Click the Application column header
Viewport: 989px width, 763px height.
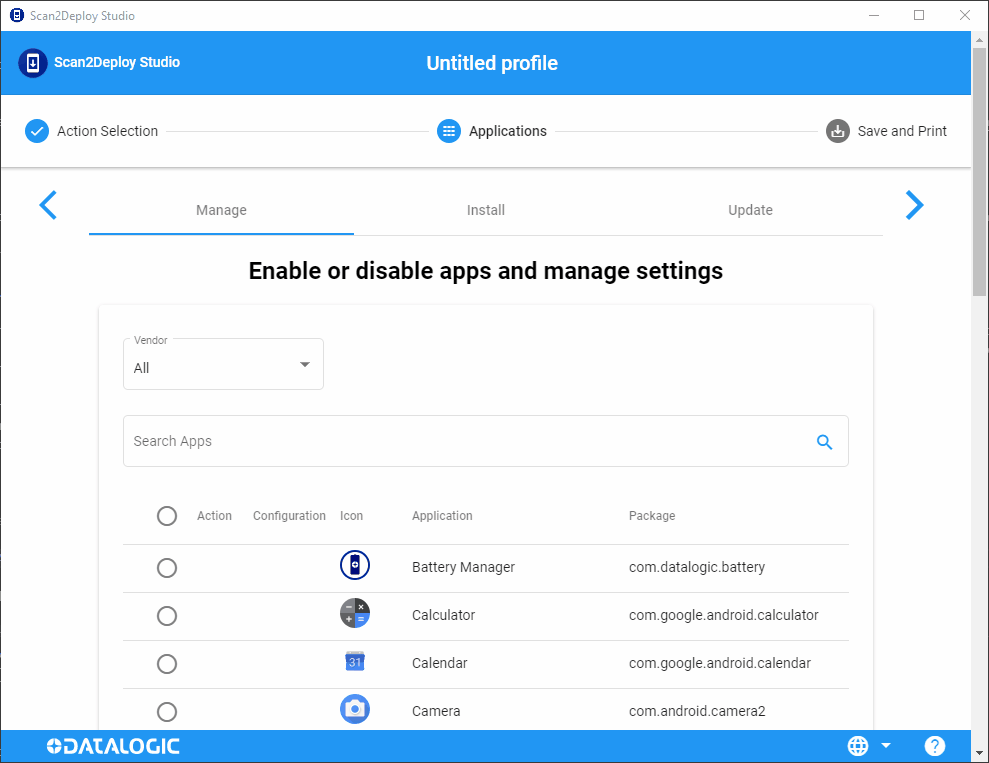point(442,516)
